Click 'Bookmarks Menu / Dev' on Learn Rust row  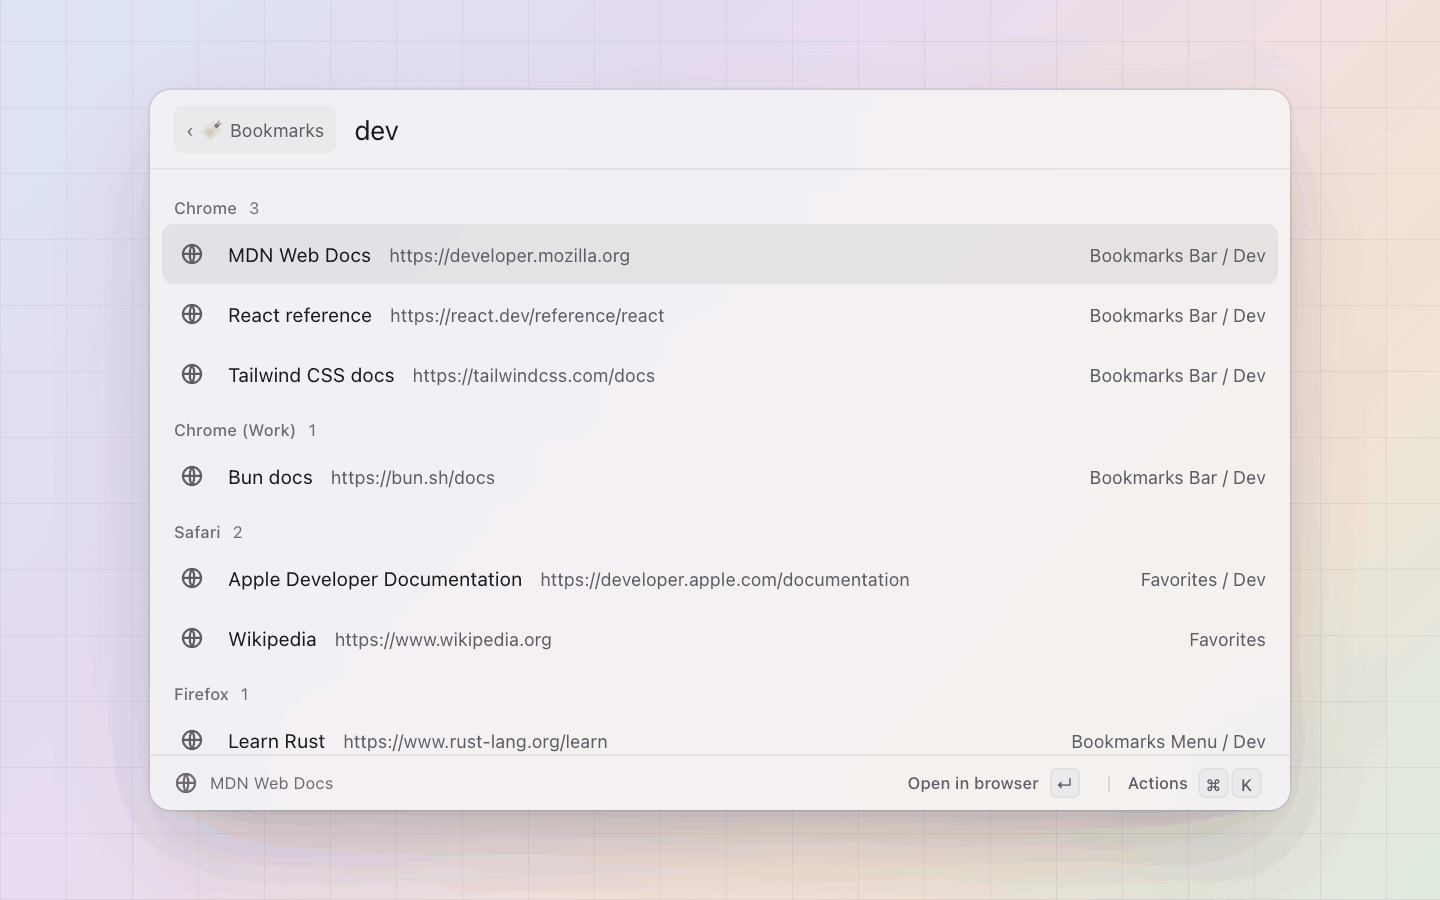(x=1168, y=741)
